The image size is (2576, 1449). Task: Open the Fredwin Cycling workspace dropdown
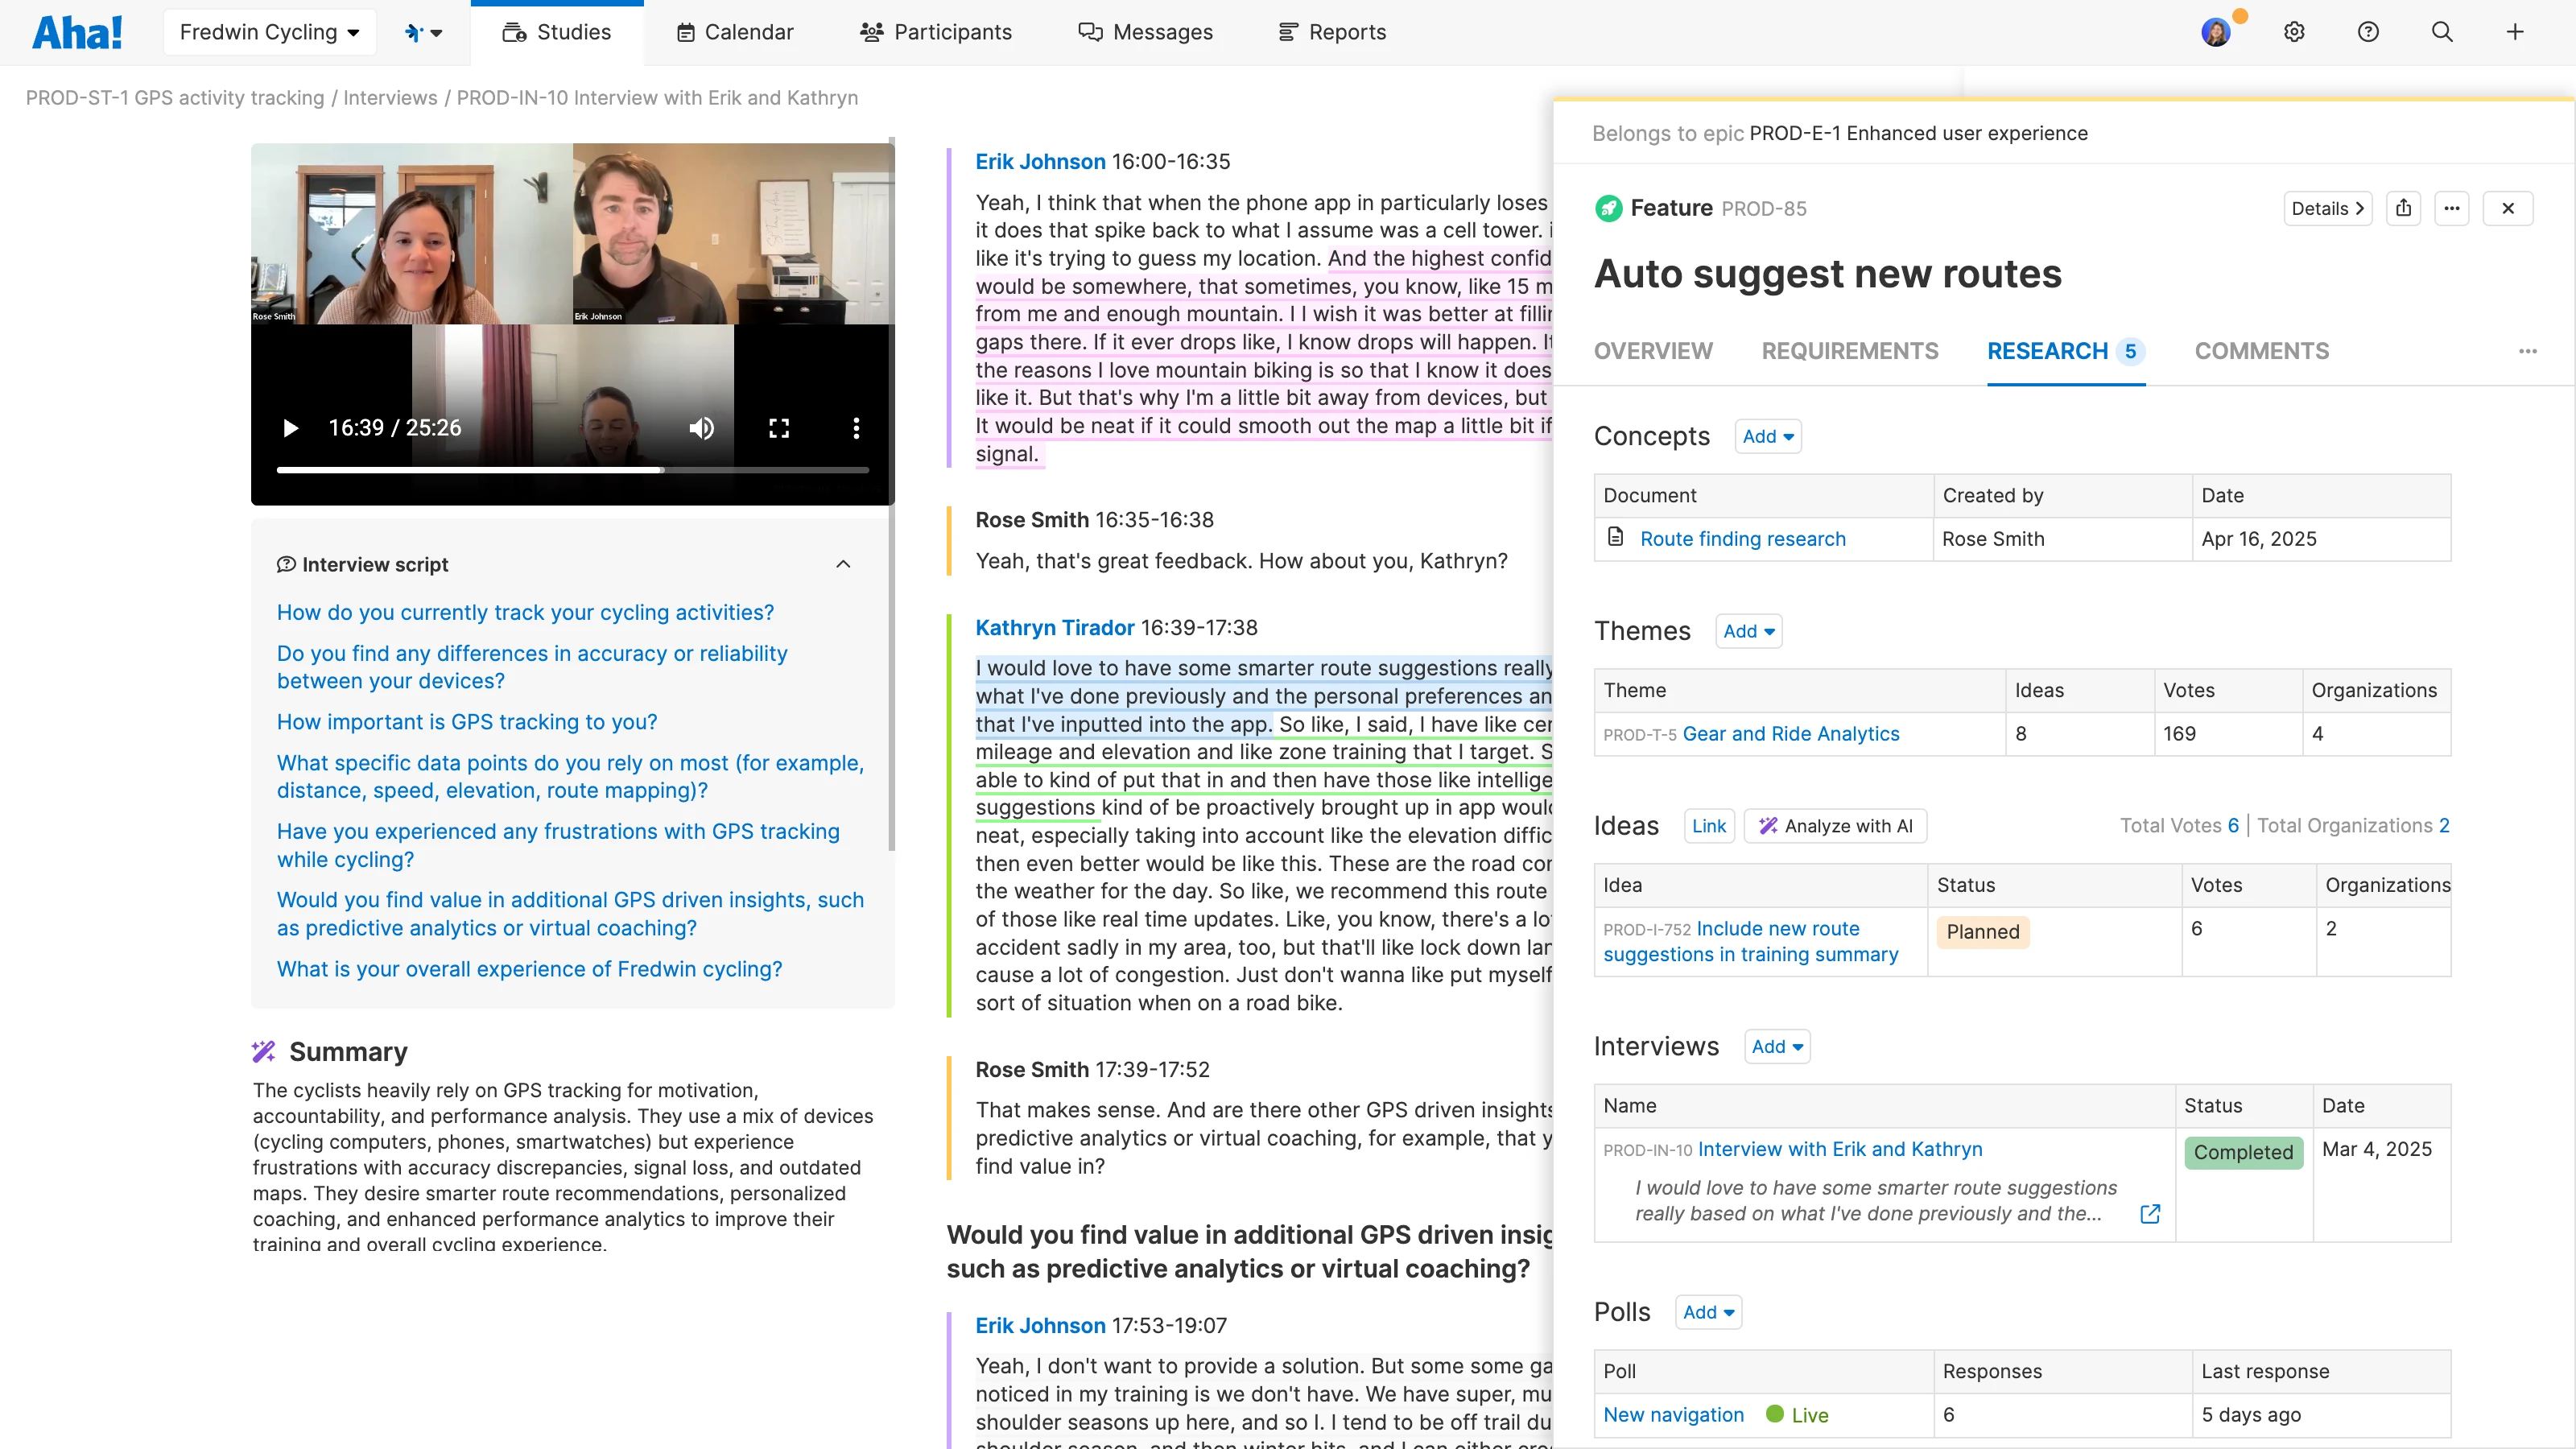pos(269,31)
